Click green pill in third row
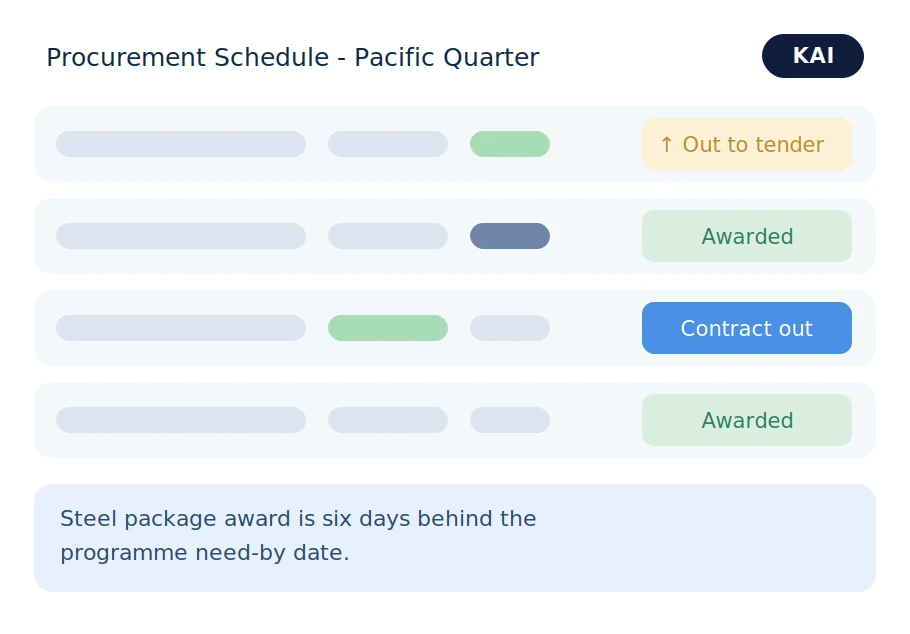 388,328
